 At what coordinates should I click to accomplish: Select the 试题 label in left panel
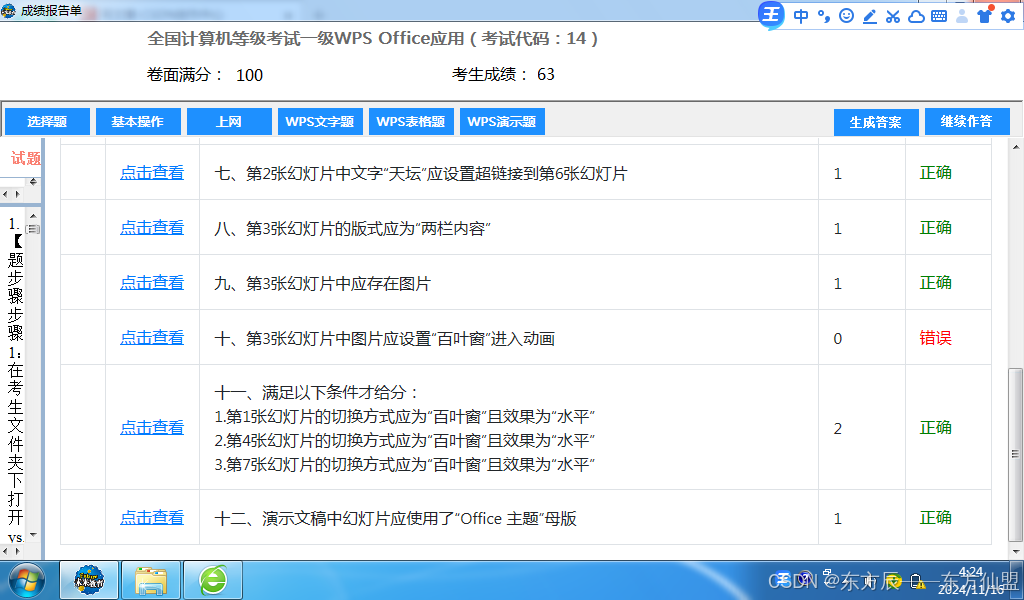click(x=25, y=158)
